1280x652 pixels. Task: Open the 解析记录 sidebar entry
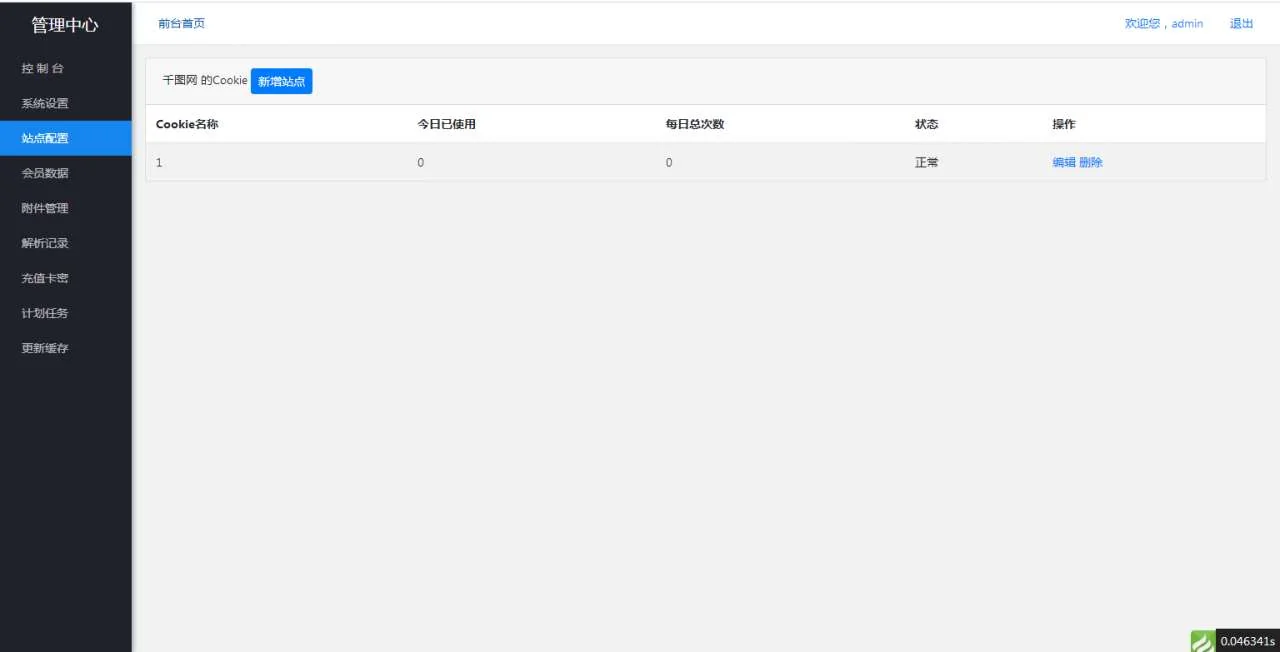click(x=45, y=244)
